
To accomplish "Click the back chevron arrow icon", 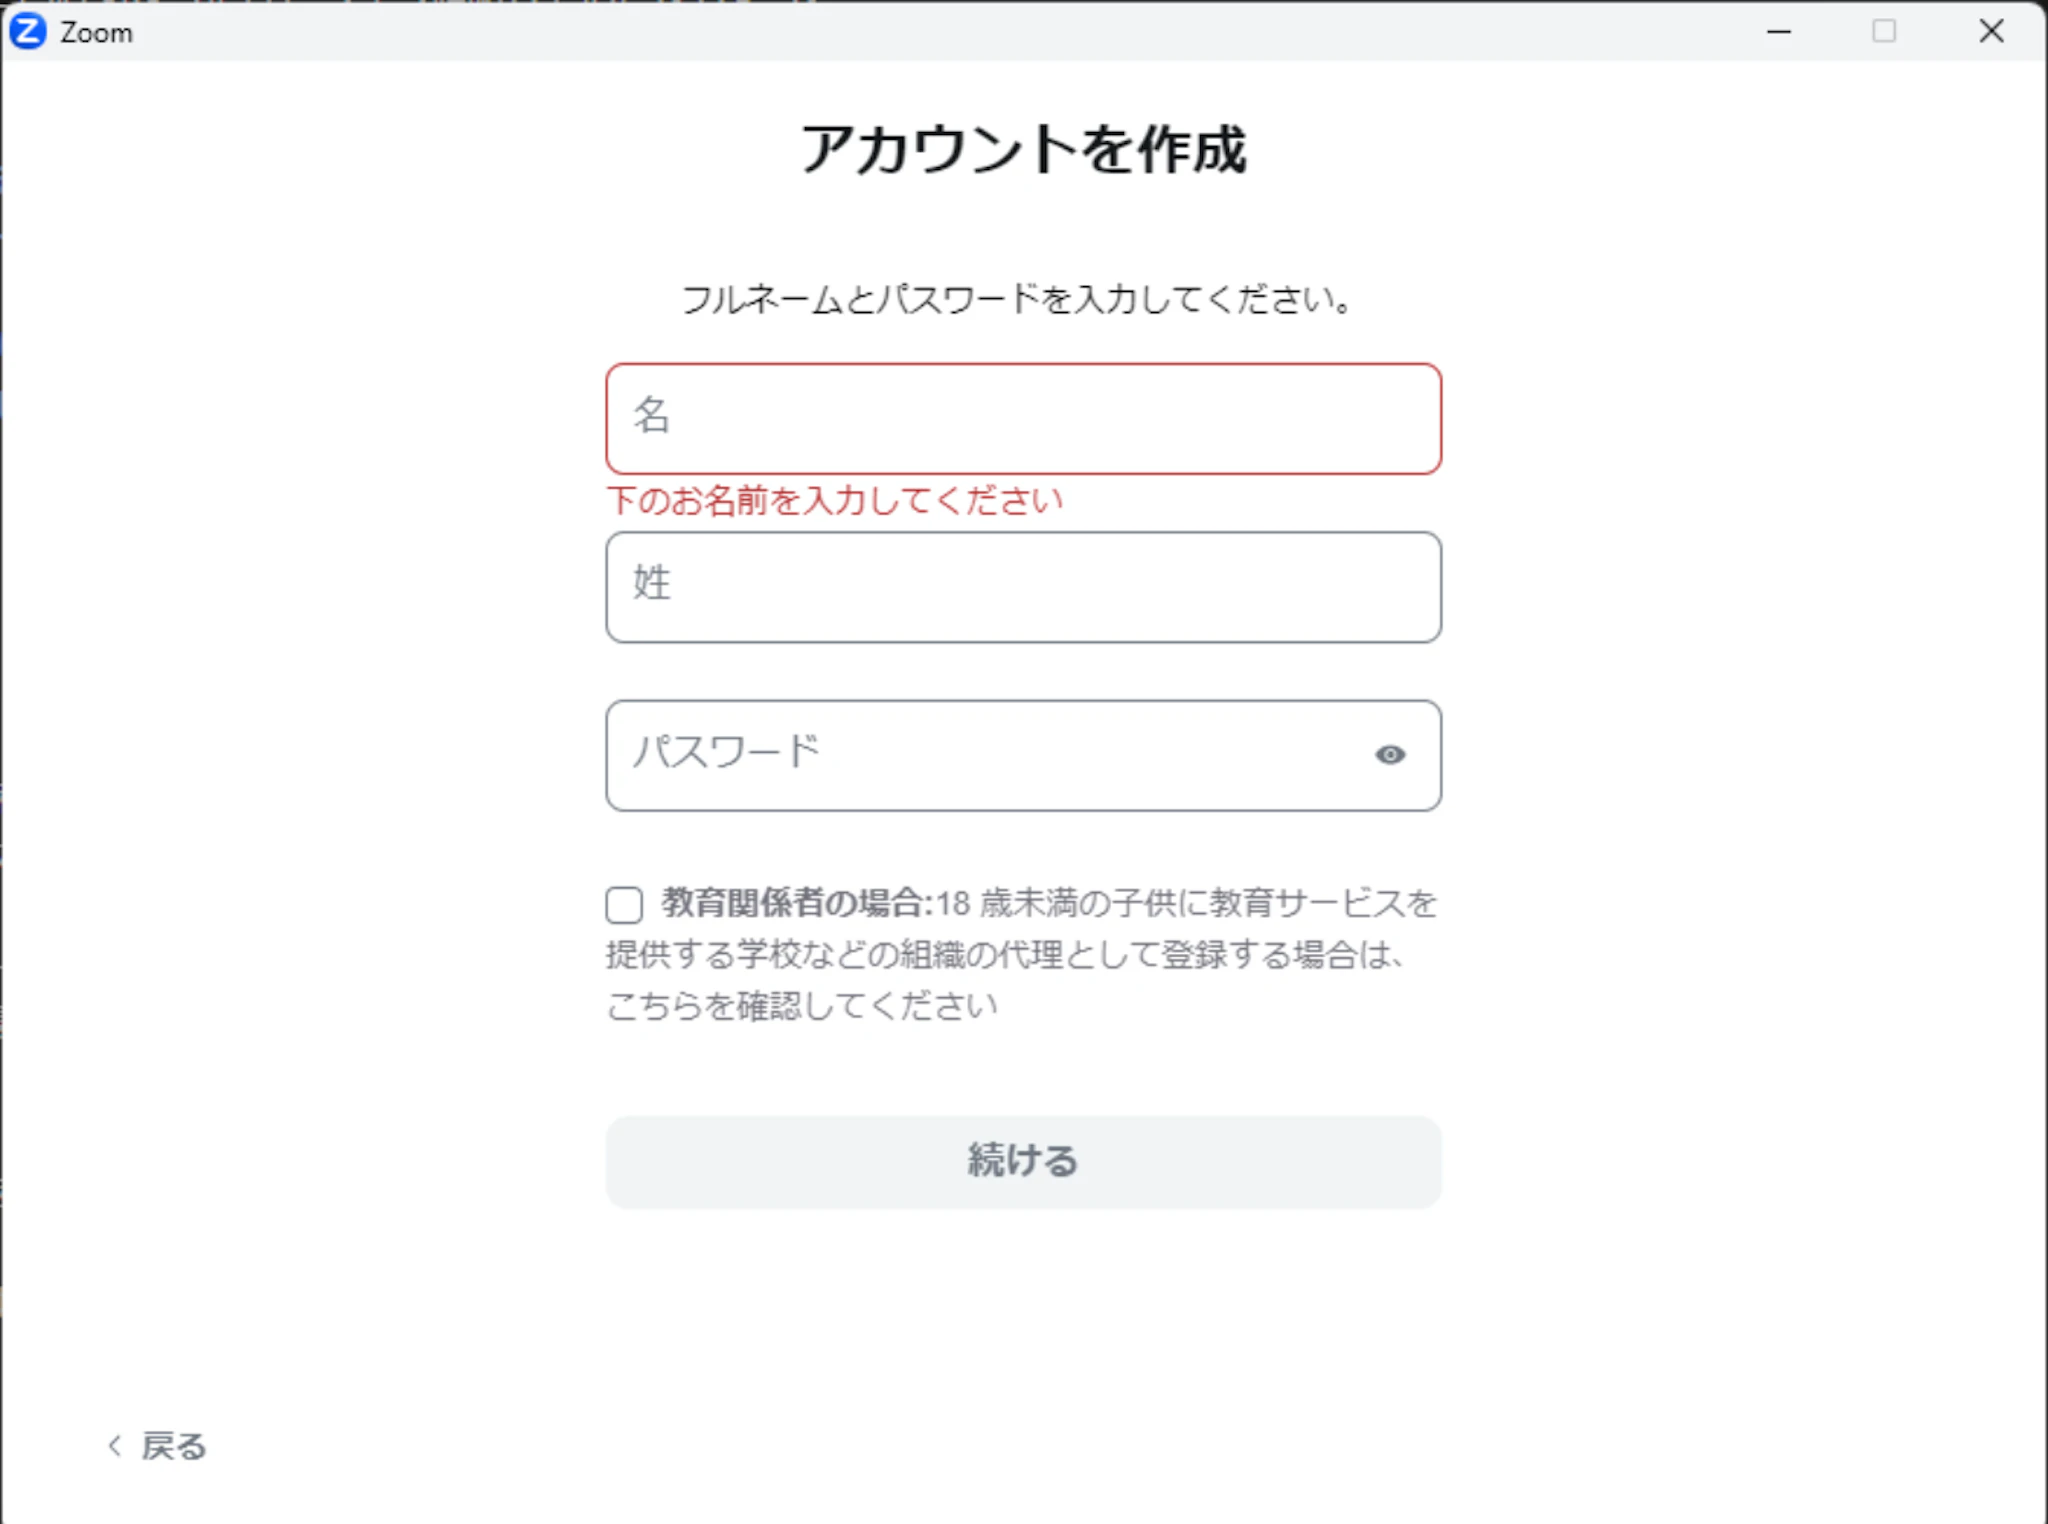I will click(x=115, y=1445).
